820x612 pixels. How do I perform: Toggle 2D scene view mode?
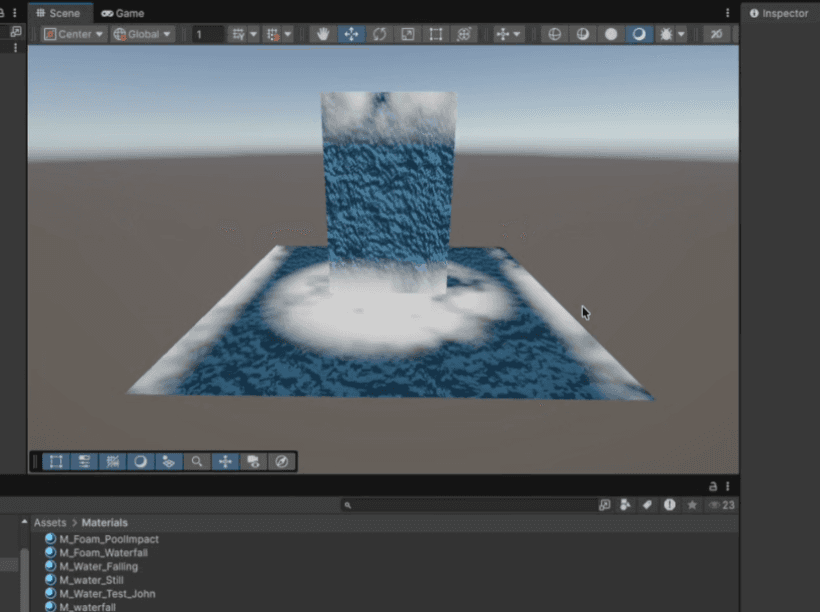coord(716,35)
